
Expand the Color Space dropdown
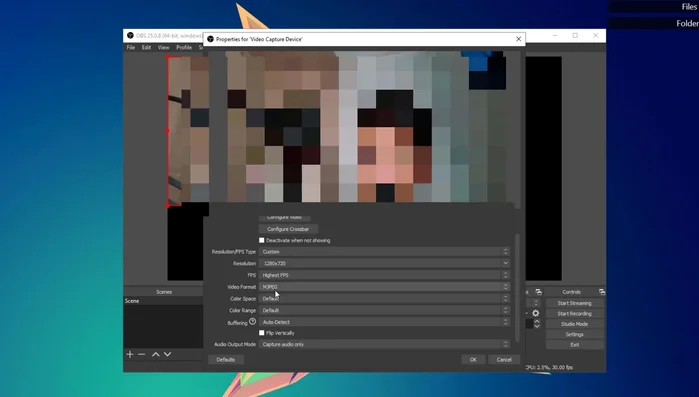(x=384, y=299)
